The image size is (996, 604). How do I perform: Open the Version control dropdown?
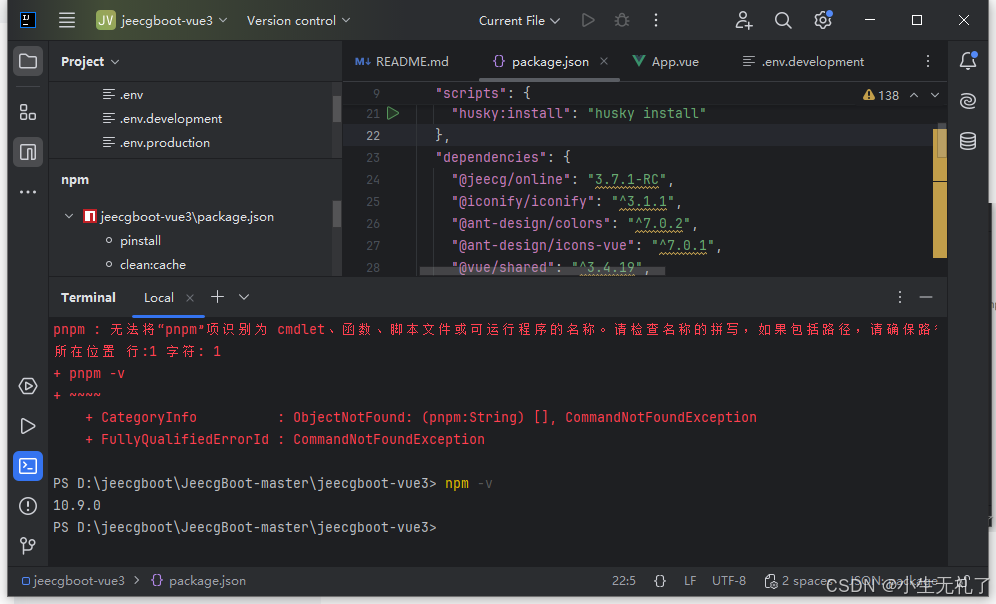coord(298,20)
